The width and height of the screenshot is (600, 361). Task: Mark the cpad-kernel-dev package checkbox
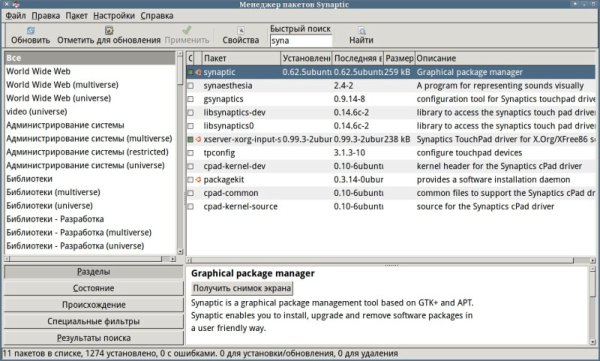[x=191, y=166]
